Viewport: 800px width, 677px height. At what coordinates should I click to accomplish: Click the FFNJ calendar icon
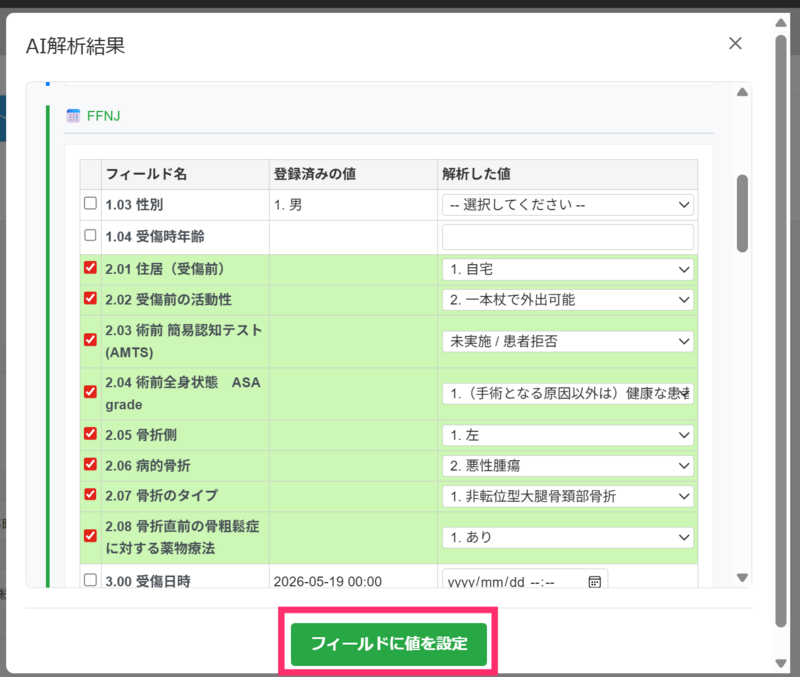(73, 116)
